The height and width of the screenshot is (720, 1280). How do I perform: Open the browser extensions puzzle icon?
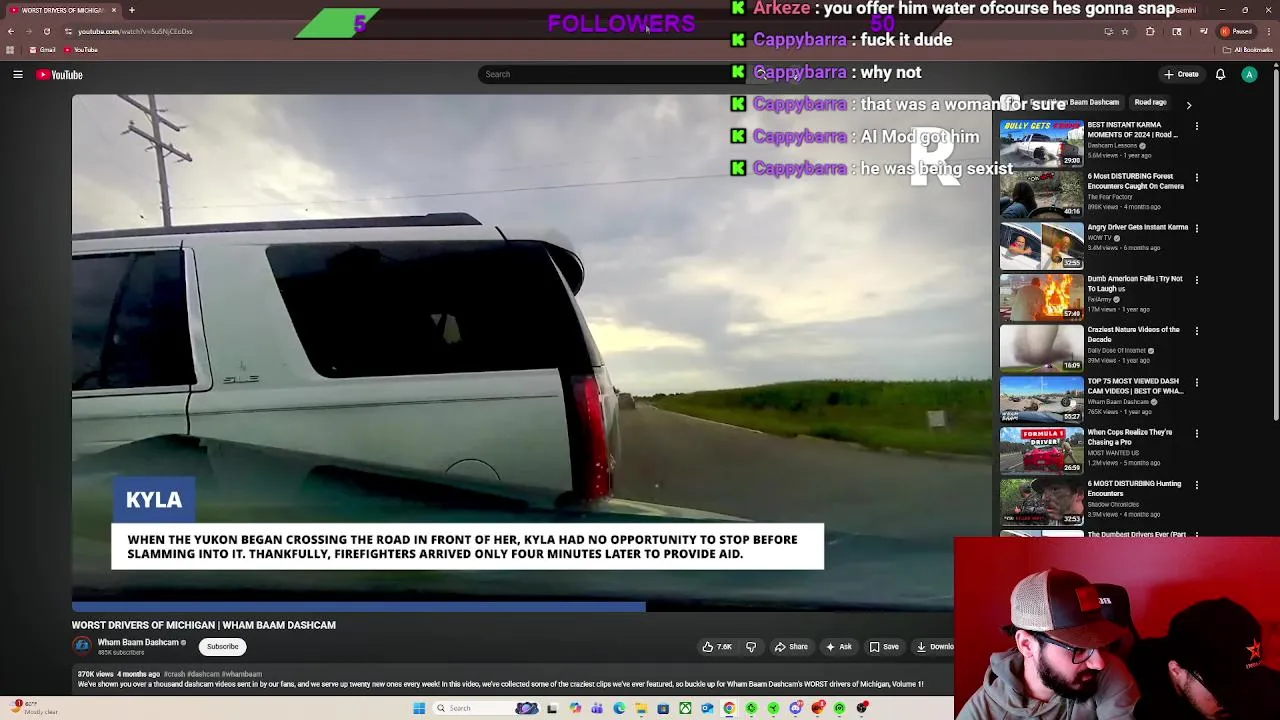(1150, 31)
